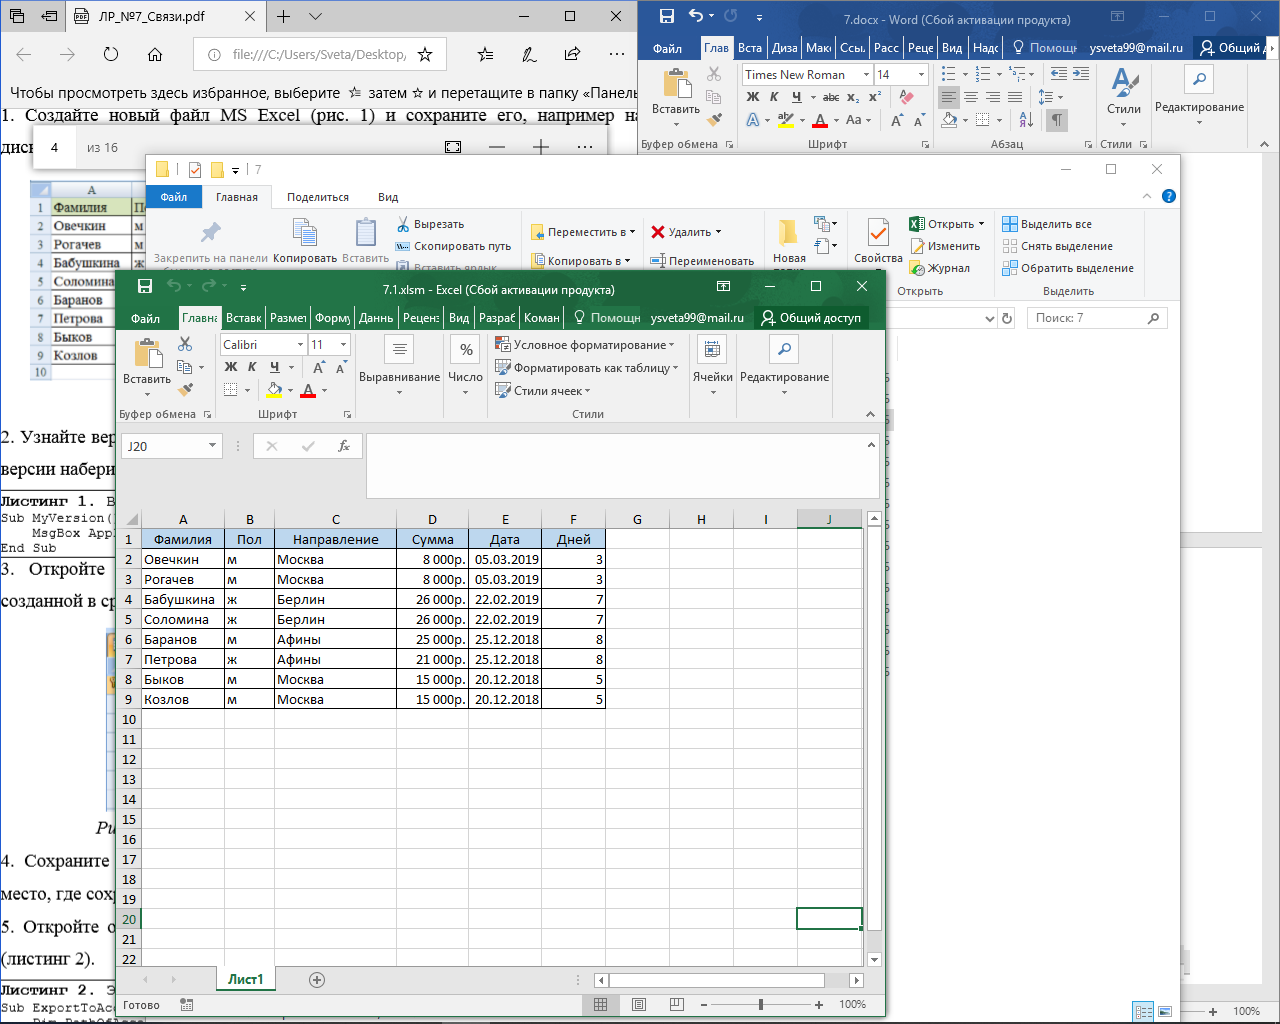Toggle subscript x₂ in Word
The image size is (1280, 1024).
coord(853,97)
